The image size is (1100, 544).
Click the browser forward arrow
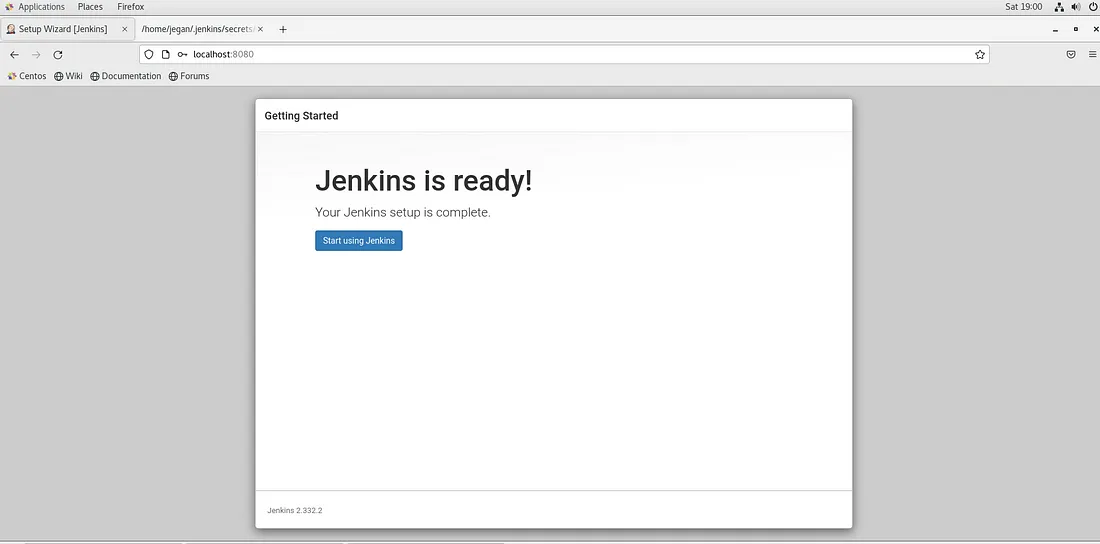point(36,55)
